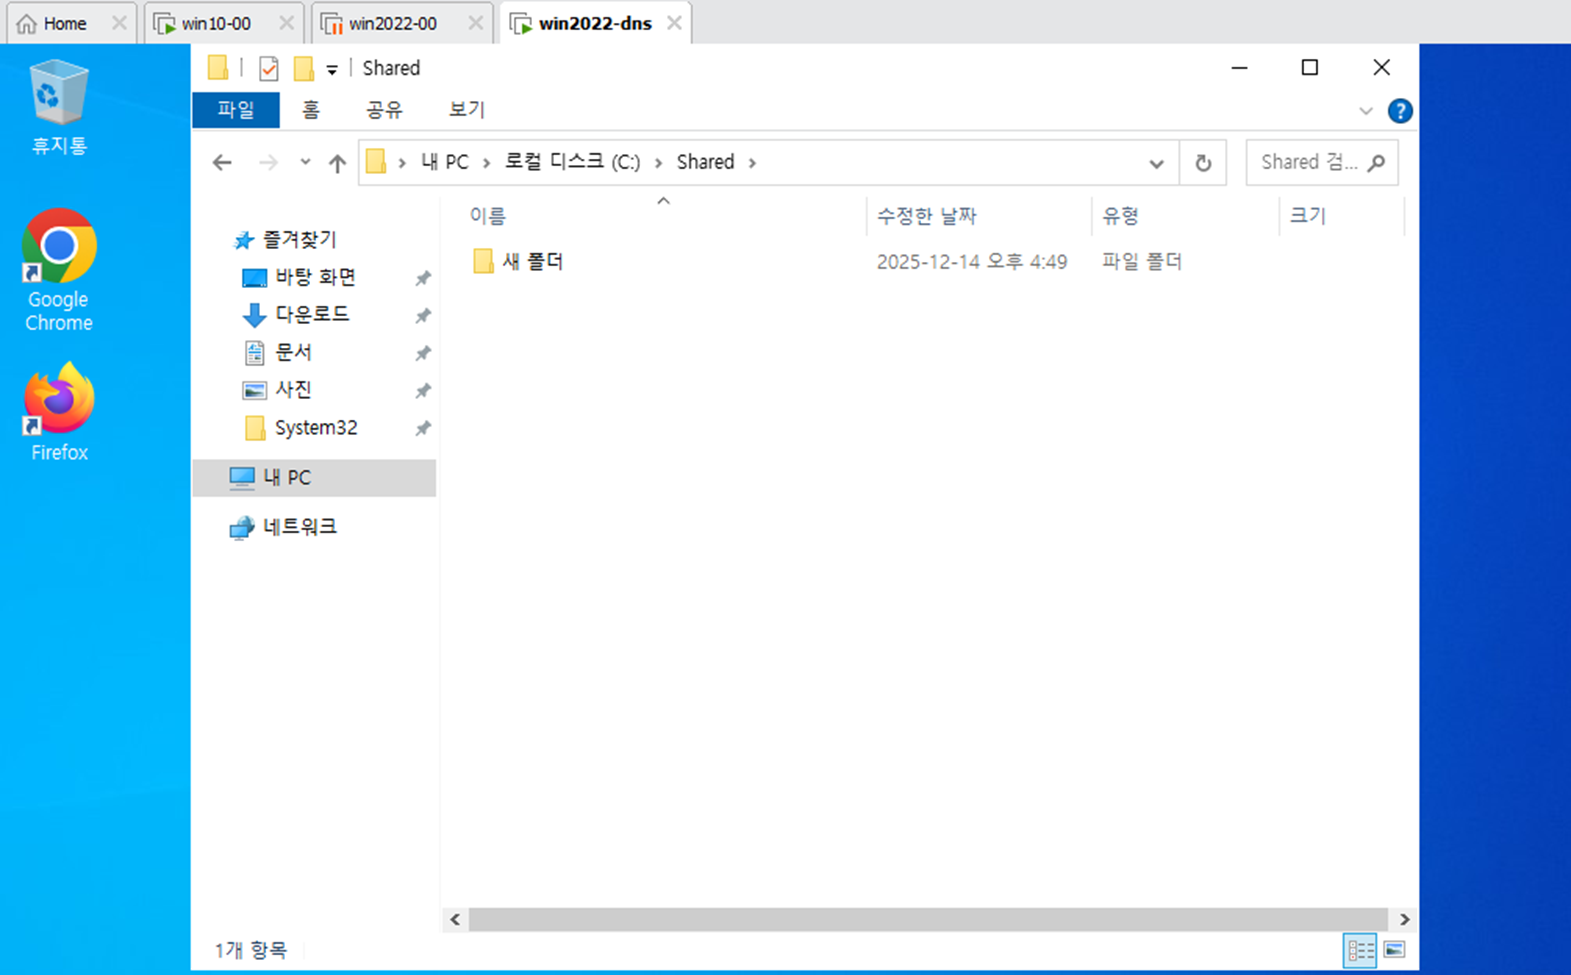Click Shared in the address bar path
Screen dimensions: 1571x975
click(x=705, y=162)
